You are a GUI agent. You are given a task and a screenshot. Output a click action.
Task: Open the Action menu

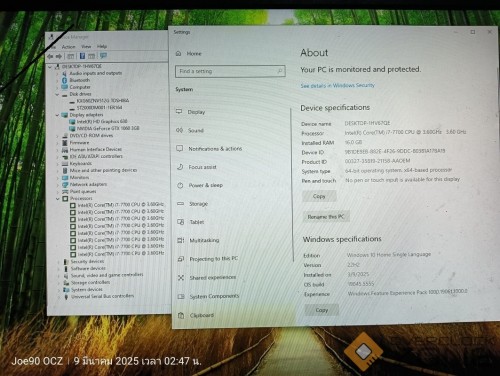(68, 47)
